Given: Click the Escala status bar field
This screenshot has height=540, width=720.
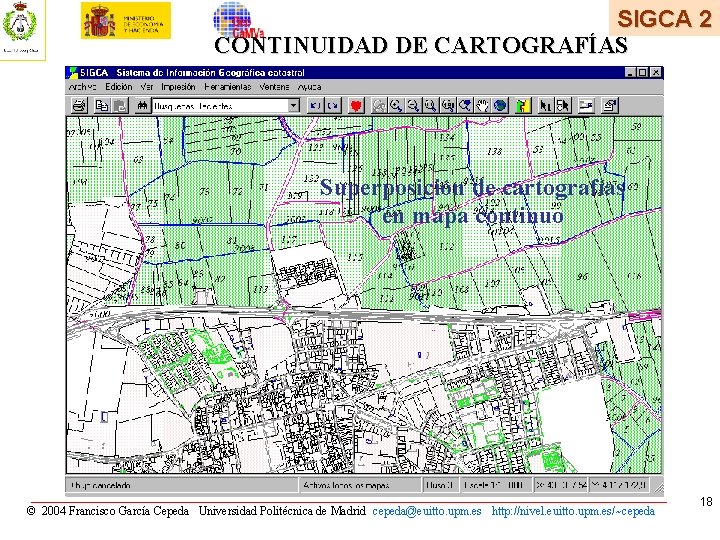Looking at the screenshot, I should (495, 485).
